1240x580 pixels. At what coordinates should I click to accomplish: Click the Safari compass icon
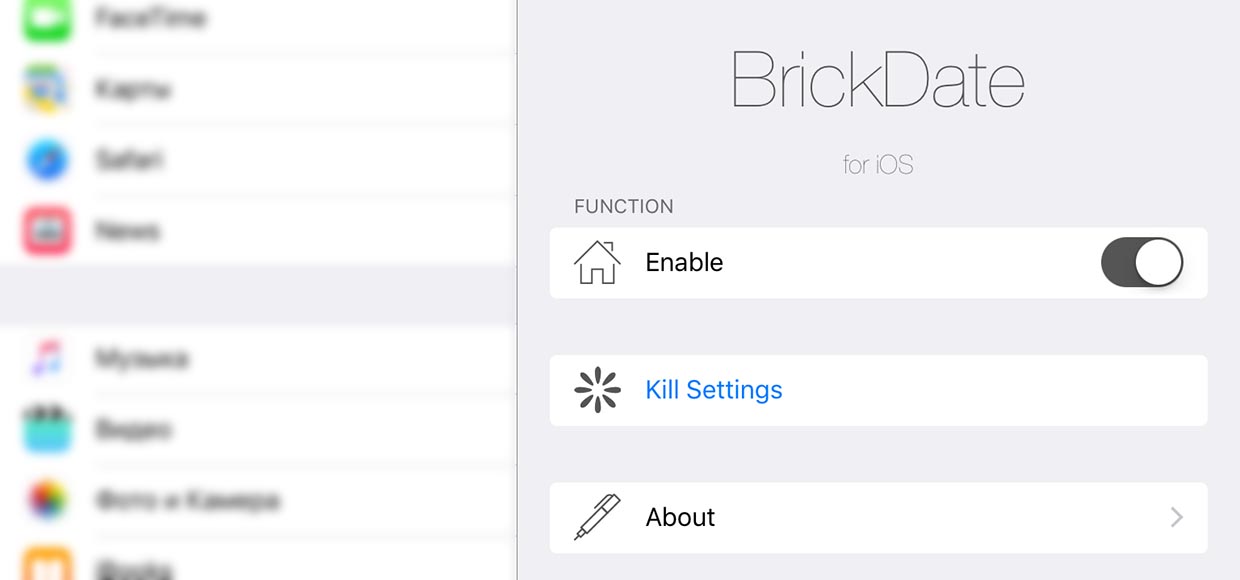pyautogui.click(x=47, y=160)
